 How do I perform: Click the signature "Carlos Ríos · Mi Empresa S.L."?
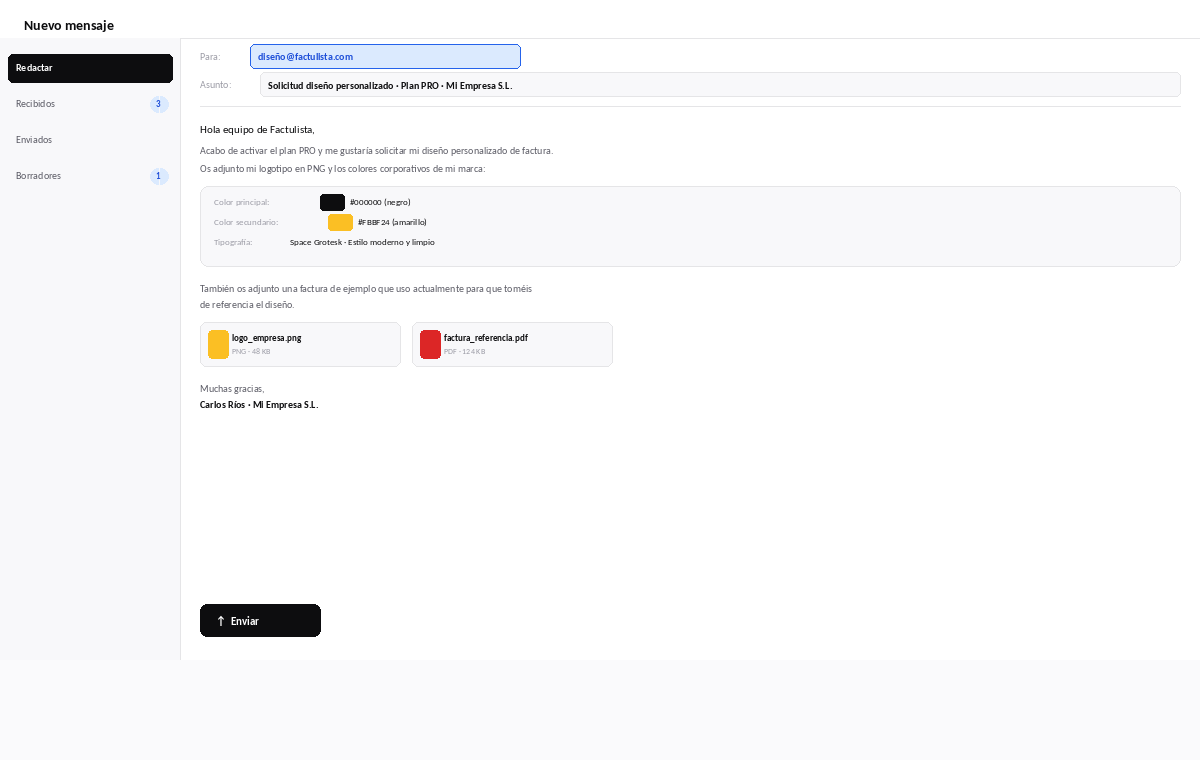point(259,405)
